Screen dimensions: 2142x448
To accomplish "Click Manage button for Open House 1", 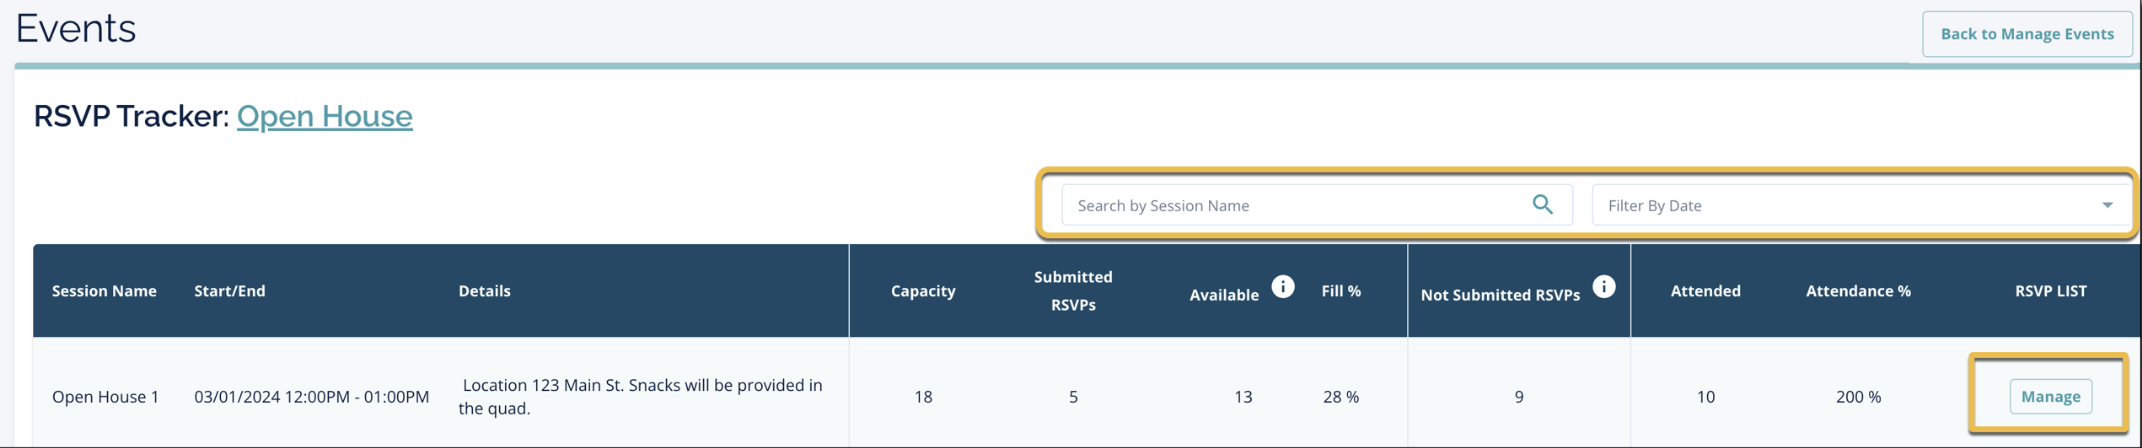I will coord(2050,397).
